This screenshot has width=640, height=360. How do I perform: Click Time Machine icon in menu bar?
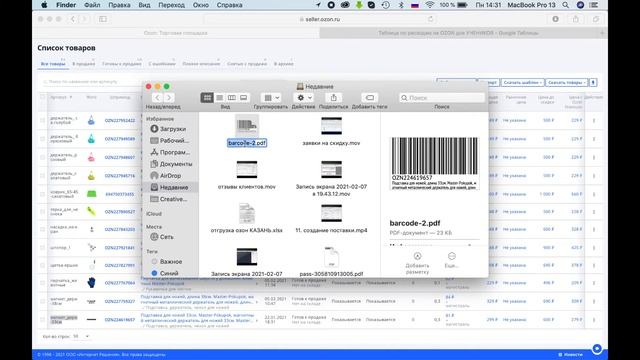385,5
